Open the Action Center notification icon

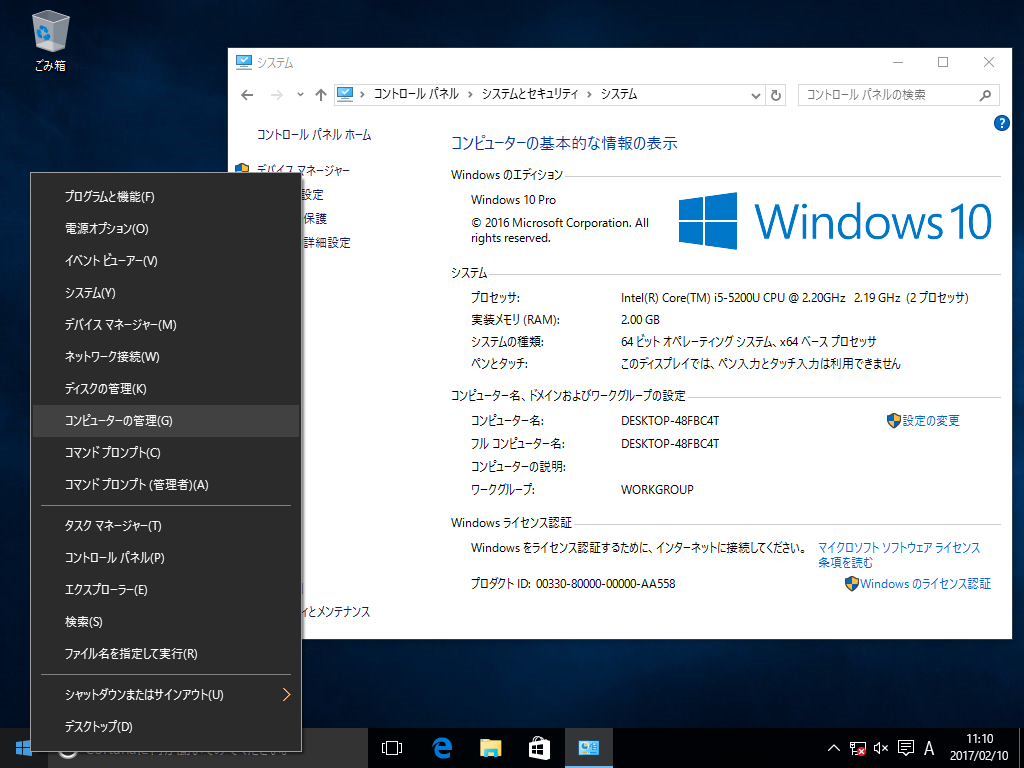906,748
